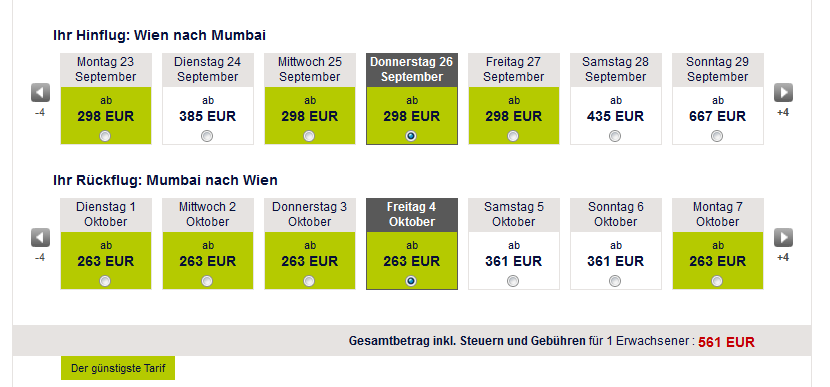The width and height of the screenshot is (830, 387).
Task: Select Sonntag 6 Oktober 361 EUR radio
Action: 615,281
